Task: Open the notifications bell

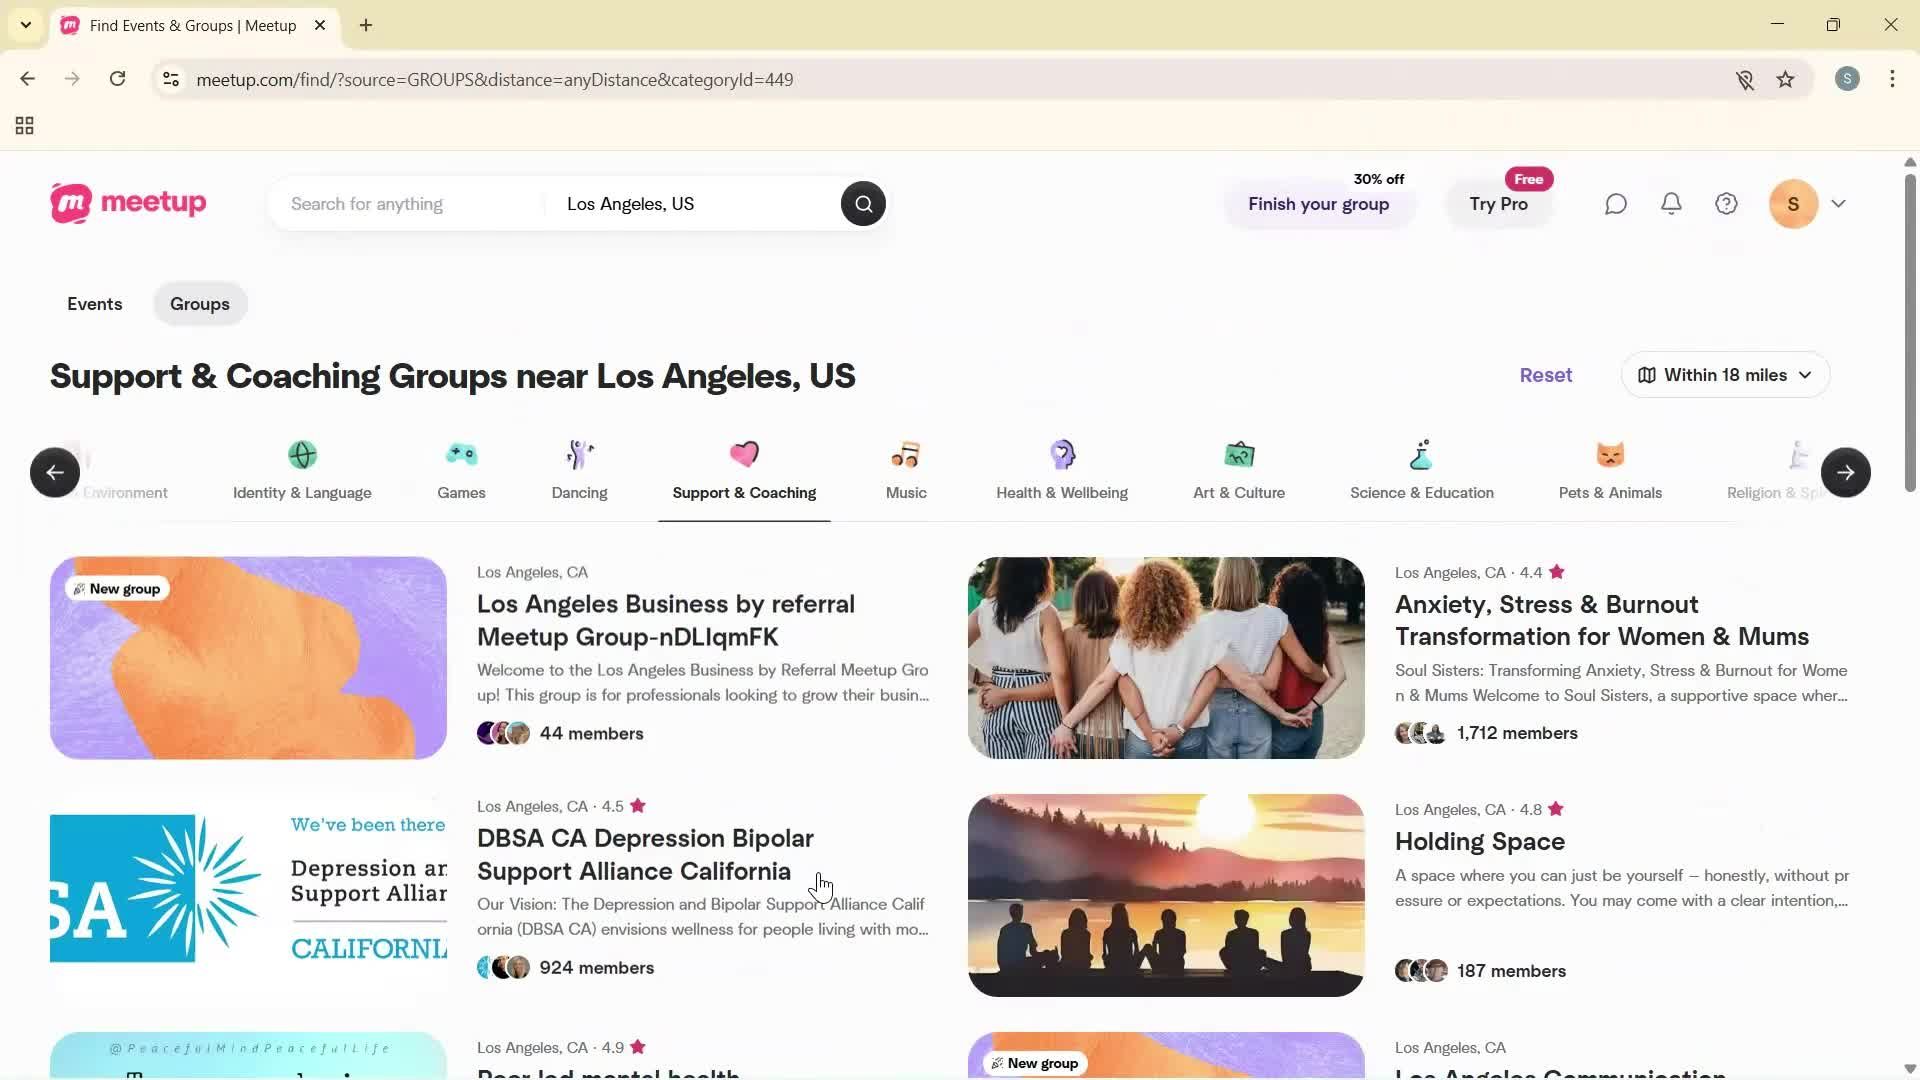Action: tap(1671, 203)
